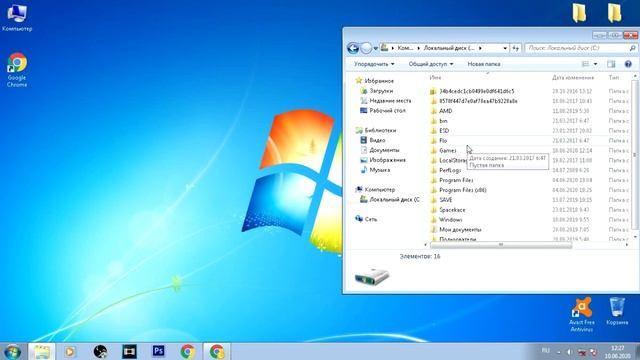Viewport: 640px width, 360px height.
Task: Open the view options dropdown arrow
Action: pyautogui.click(x=595, y=64)
